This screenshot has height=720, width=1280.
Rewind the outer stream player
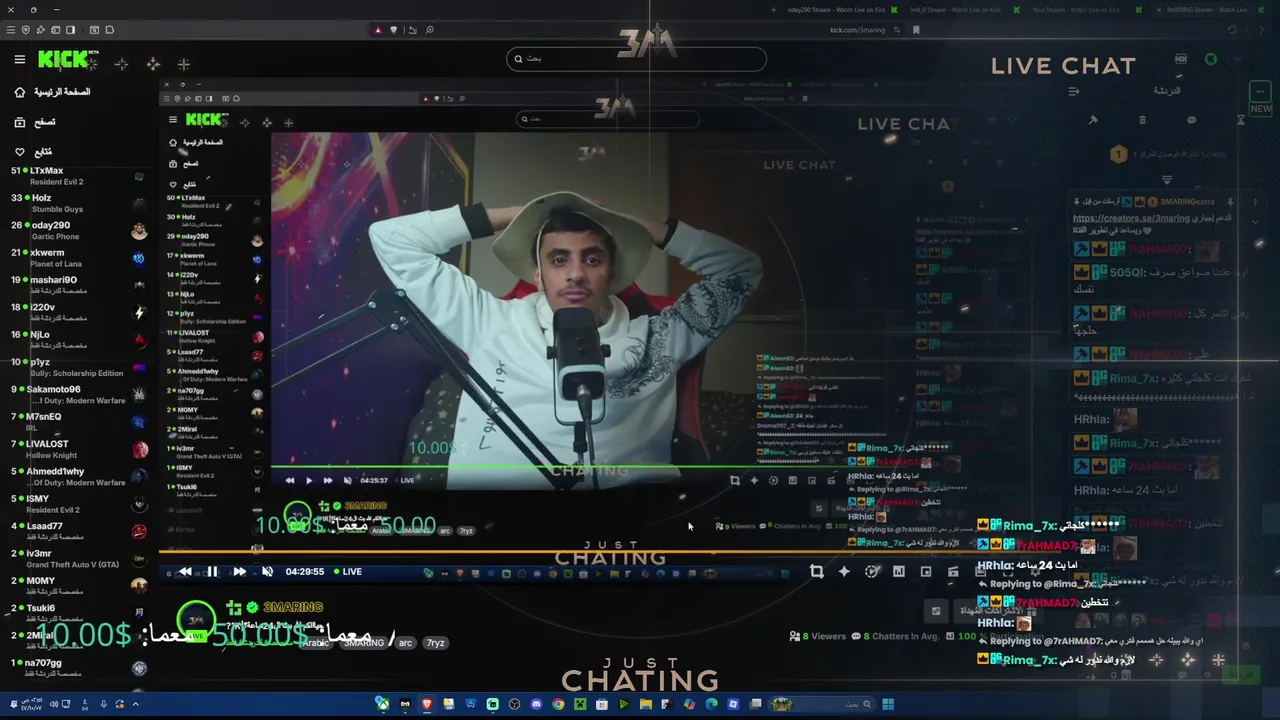(x=185, y=572)
